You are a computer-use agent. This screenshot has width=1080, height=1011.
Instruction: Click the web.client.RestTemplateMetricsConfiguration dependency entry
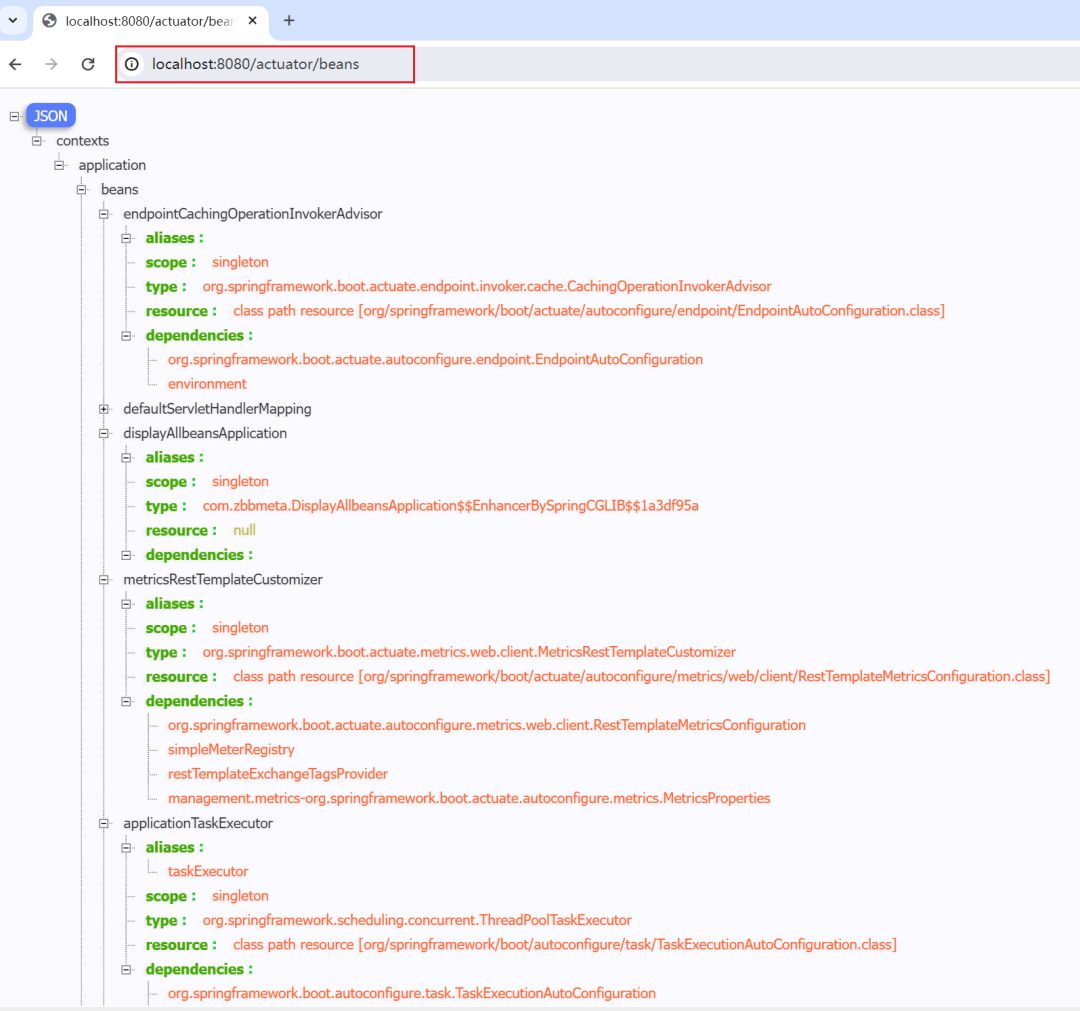487,725
